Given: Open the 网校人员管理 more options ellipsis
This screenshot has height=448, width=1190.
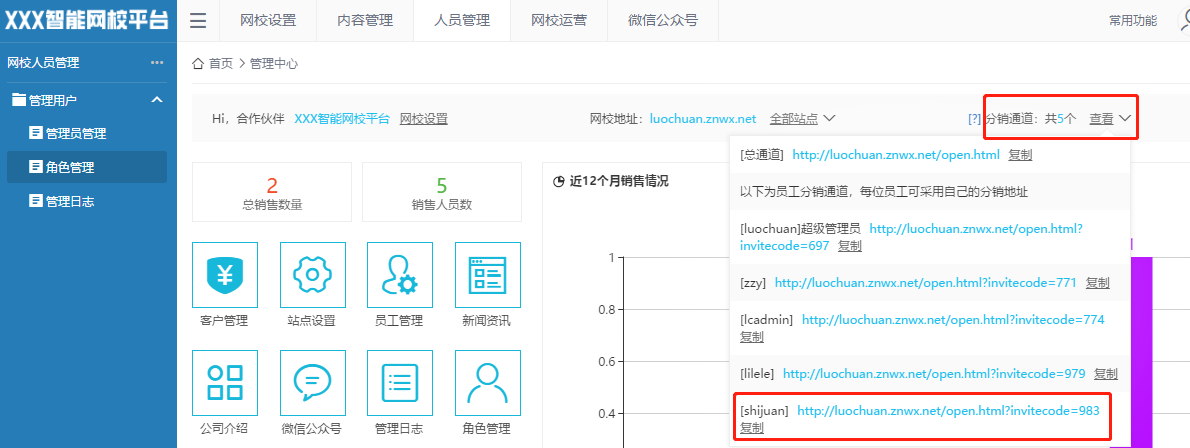Looking at the screenshot, I should 157,63.
